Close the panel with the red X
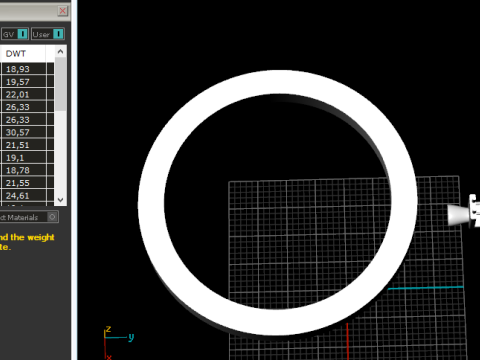Image resolution: width=480 pixels, height=360 pixels. point(62,11)
